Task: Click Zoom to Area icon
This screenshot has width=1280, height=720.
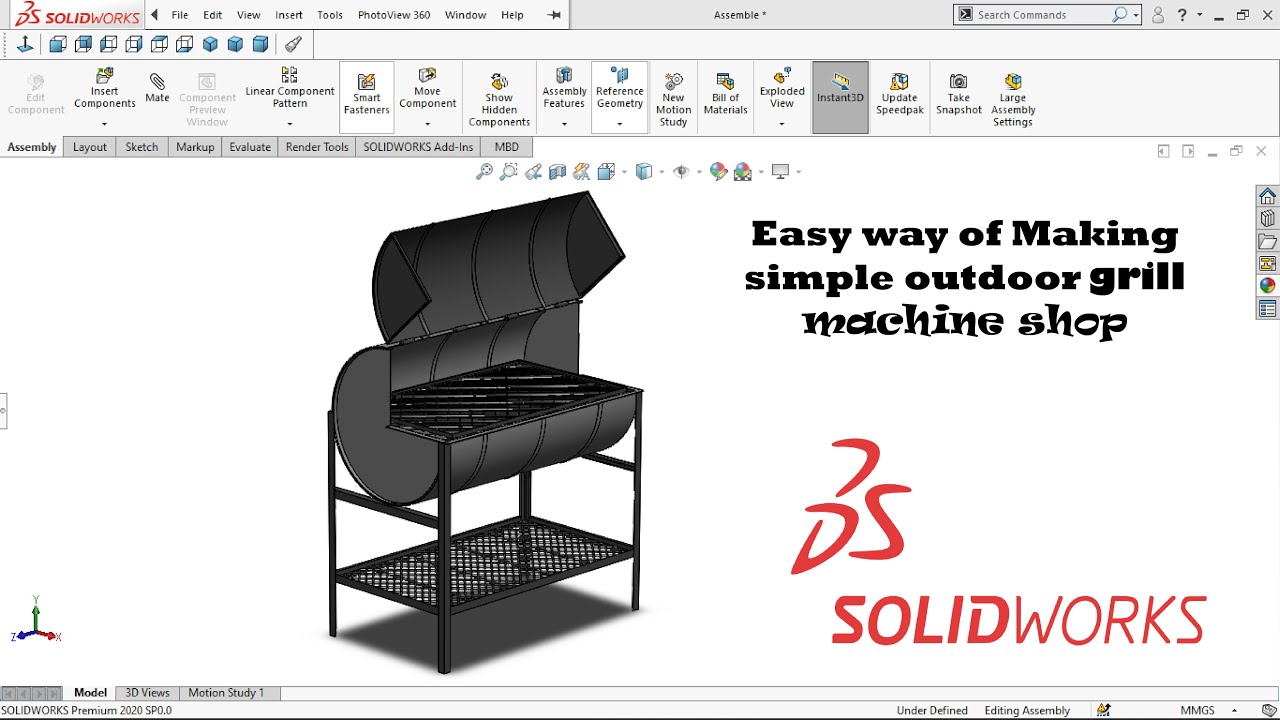Action: point(508,172)
